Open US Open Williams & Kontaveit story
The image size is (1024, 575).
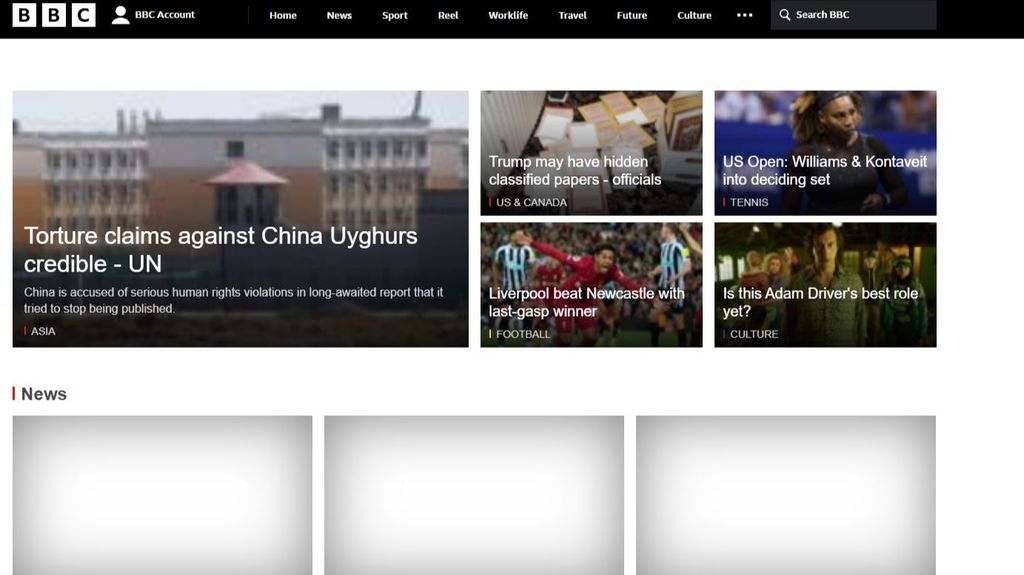click(x=824, y=171)
